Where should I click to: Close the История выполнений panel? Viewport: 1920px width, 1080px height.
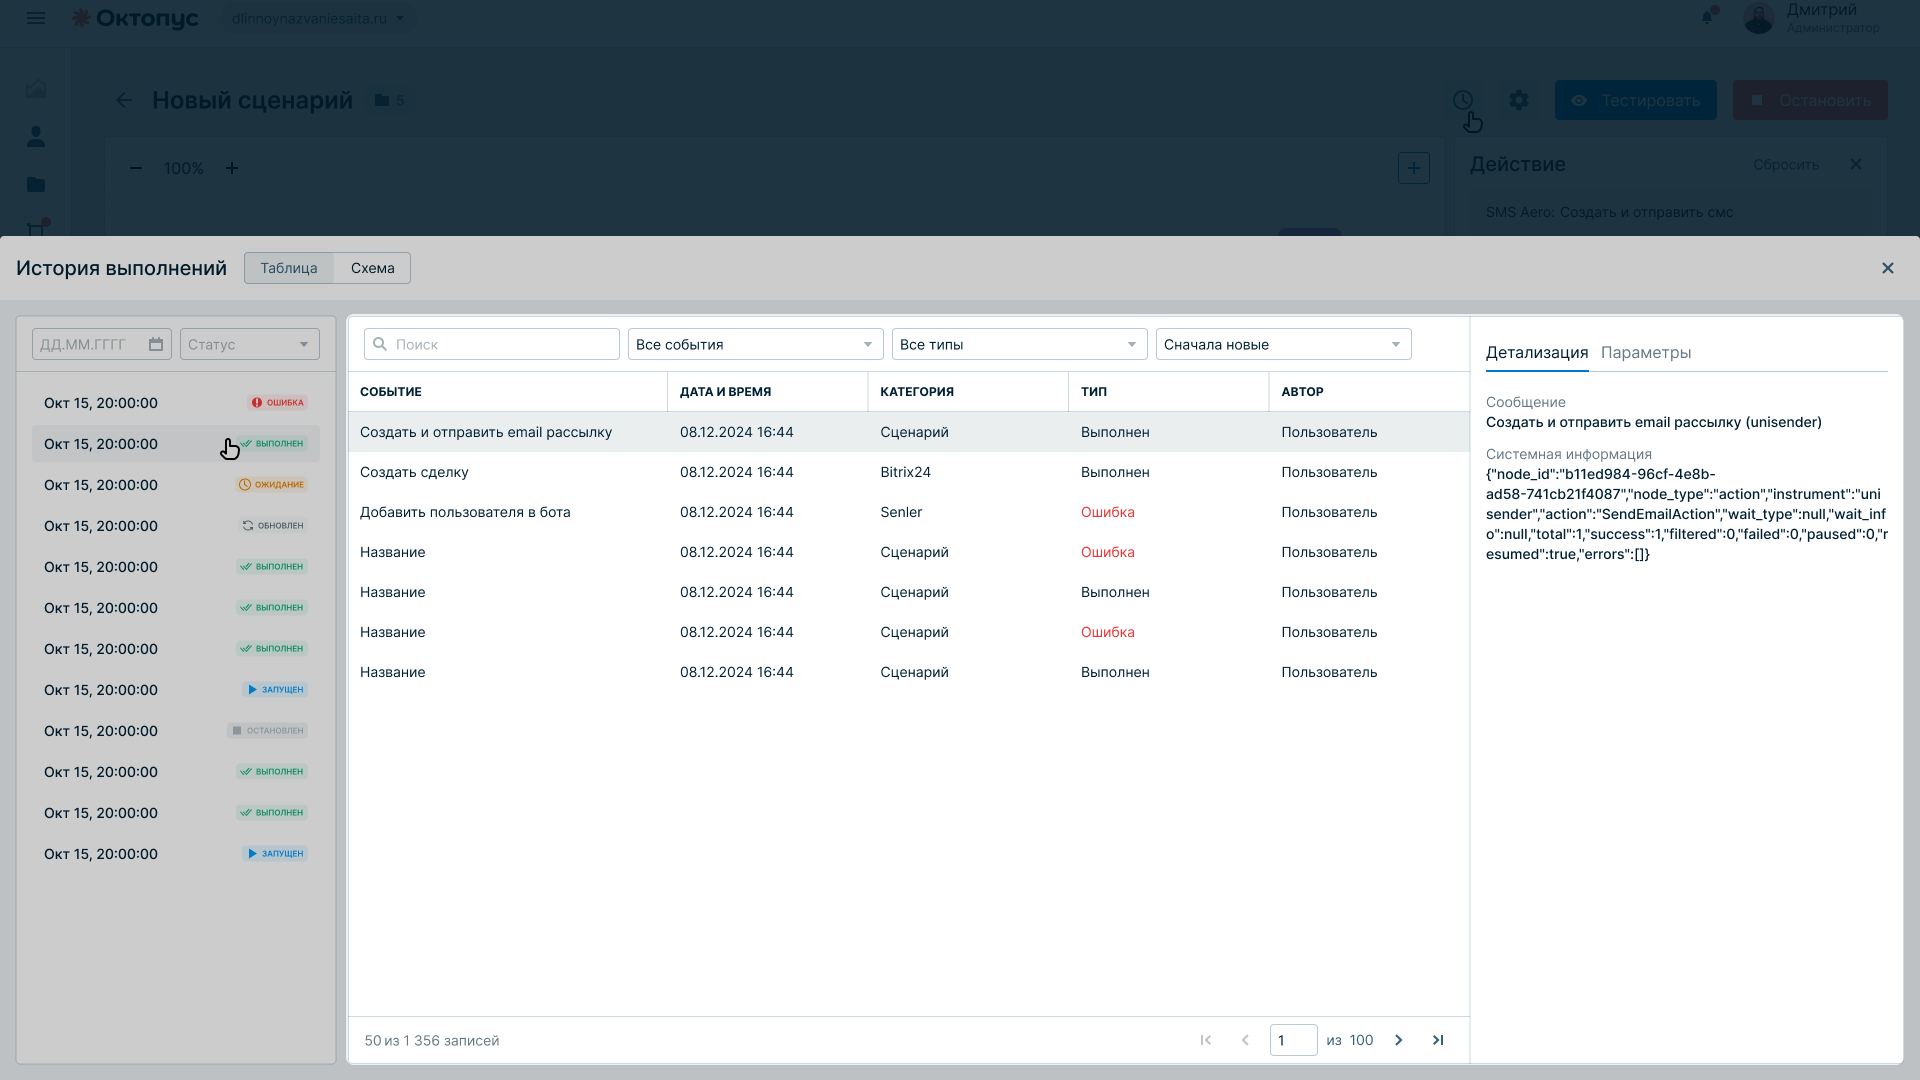coord(1888,268)
